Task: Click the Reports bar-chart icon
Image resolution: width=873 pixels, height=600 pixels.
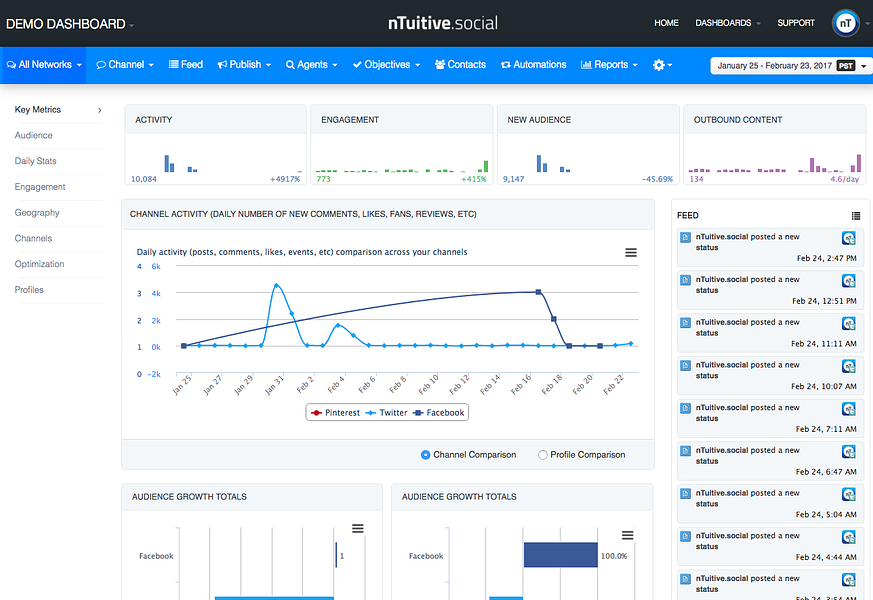Action: (x=588, y=63)
